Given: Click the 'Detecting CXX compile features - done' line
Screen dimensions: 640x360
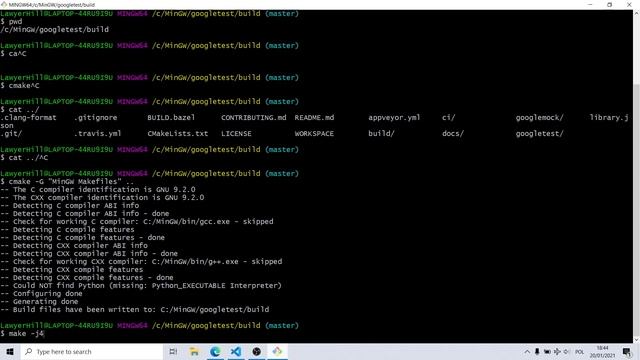Looking at the screenshot, I should click(x=87, y=278).
